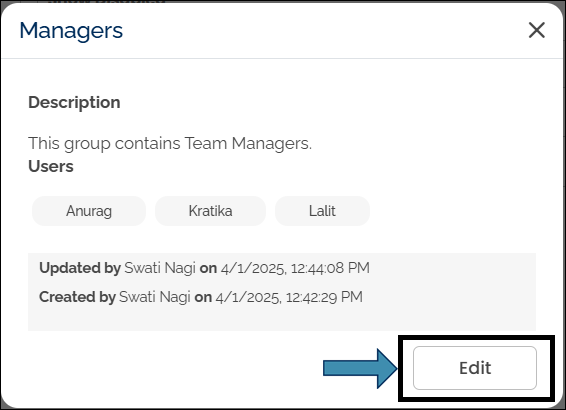Image resolution: width=566 pixels, height=410 pixels.
Task: Click the group description text
Action: (x=170, y=144)
